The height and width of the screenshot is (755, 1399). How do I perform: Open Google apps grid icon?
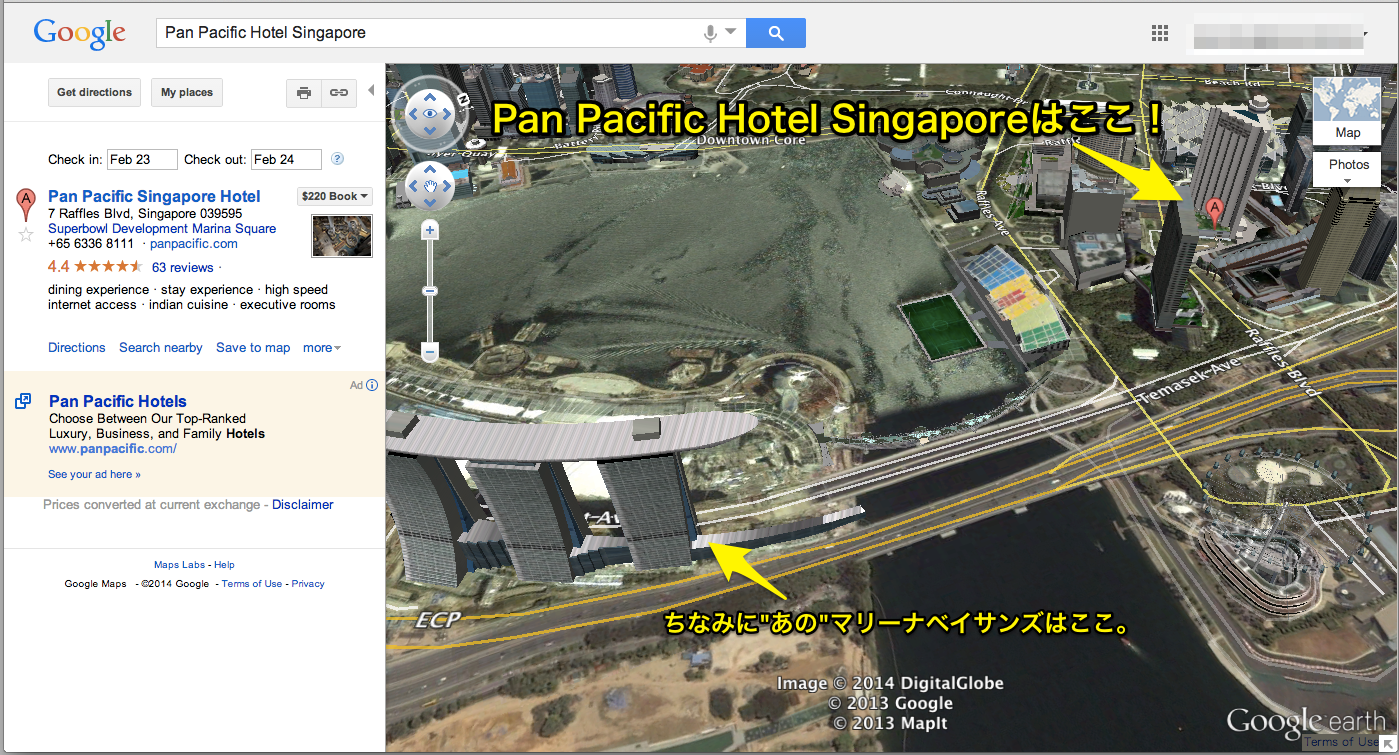(x=1160, y=33)
